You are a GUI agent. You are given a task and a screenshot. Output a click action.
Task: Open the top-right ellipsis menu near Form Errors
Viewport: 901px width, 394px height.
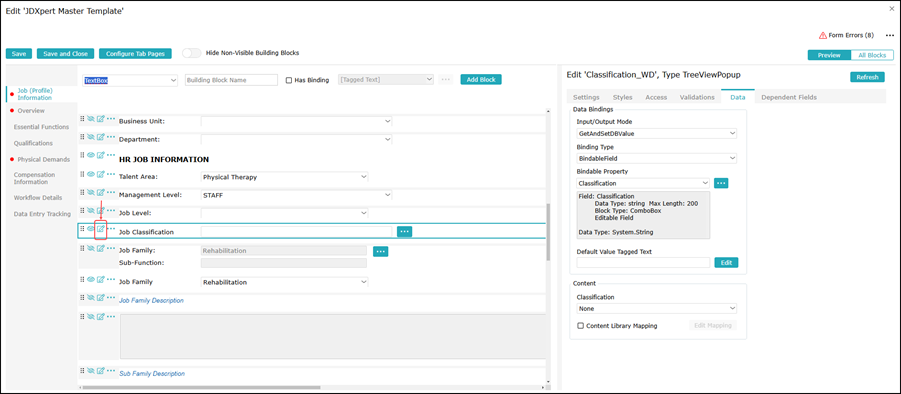pyautogui.click(x=890, y=36)
